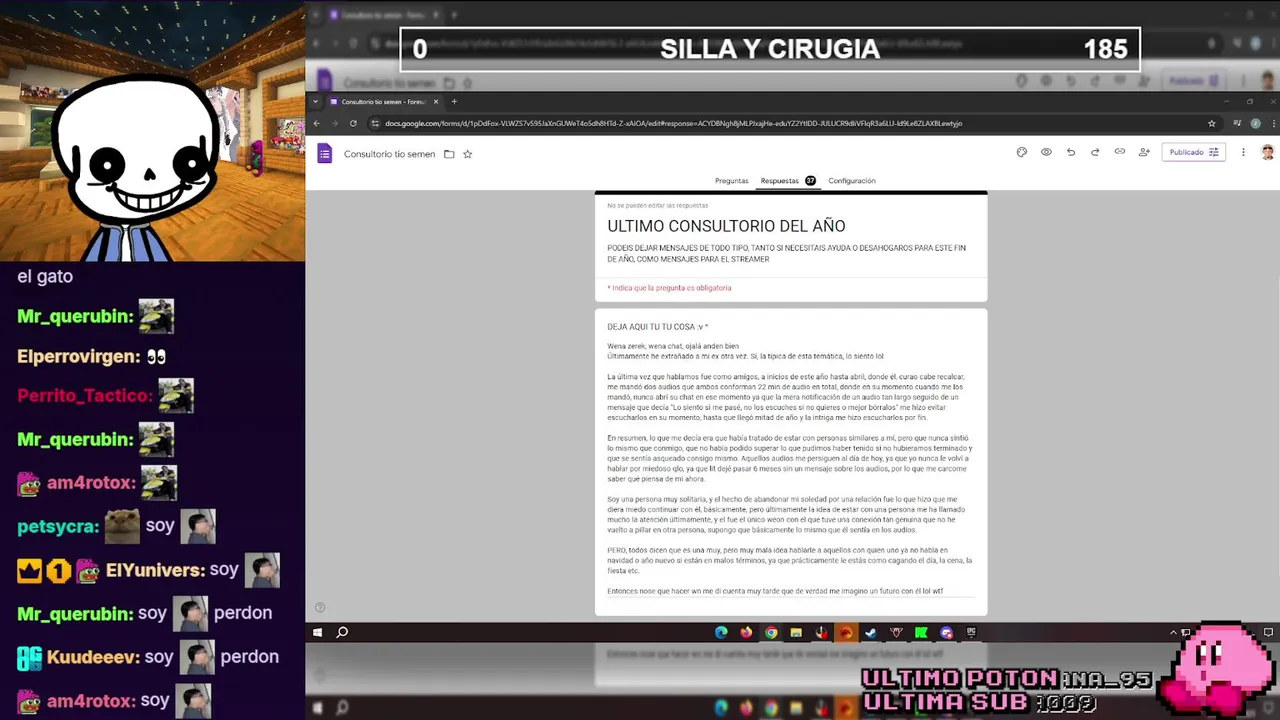The image size is (1280, 720).
Task: Click the Perrito_Tactico username in chat
Action: (x=85, y=396)
